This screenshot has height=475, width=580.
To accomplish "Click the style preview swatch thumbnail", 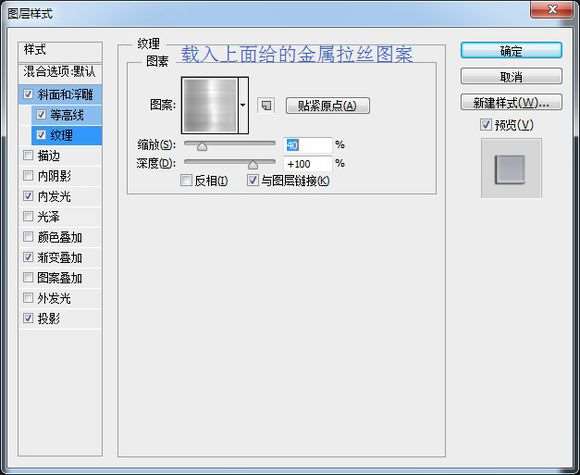I will click(511, 168).
